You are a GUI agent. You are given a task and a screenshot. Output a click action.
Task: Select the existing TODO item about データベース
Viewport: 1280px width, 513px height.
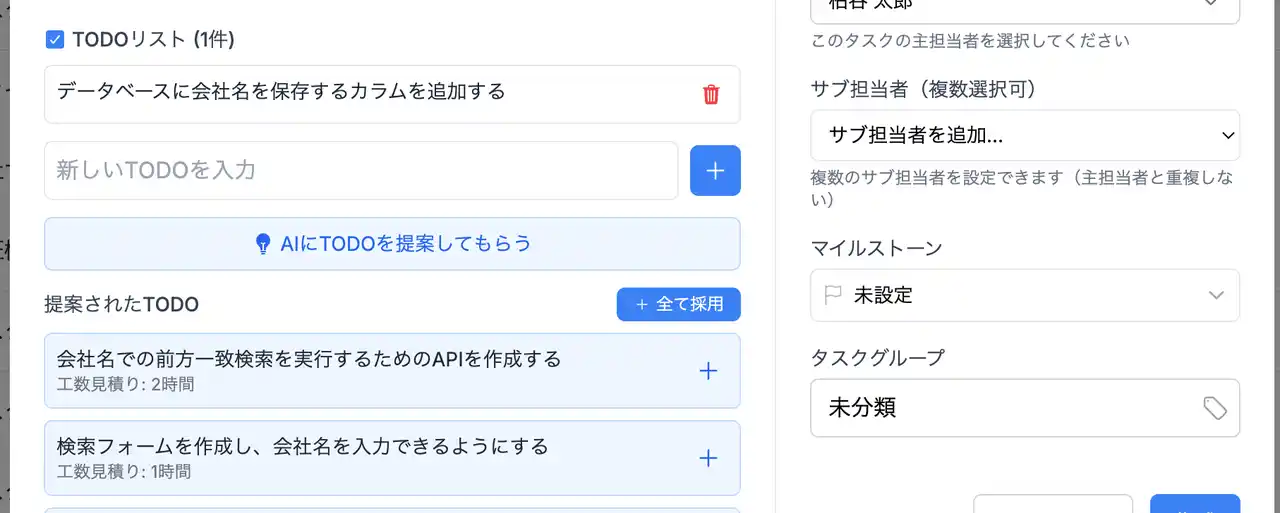pos(281,92)
